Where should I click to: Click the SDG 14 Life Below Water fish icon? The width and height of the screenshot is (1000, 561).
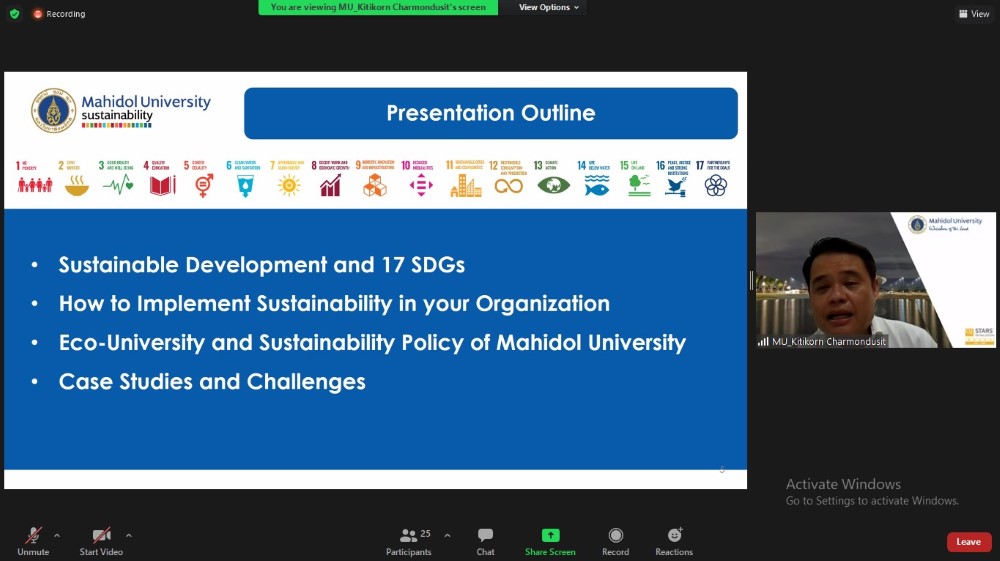coord(597,186)
